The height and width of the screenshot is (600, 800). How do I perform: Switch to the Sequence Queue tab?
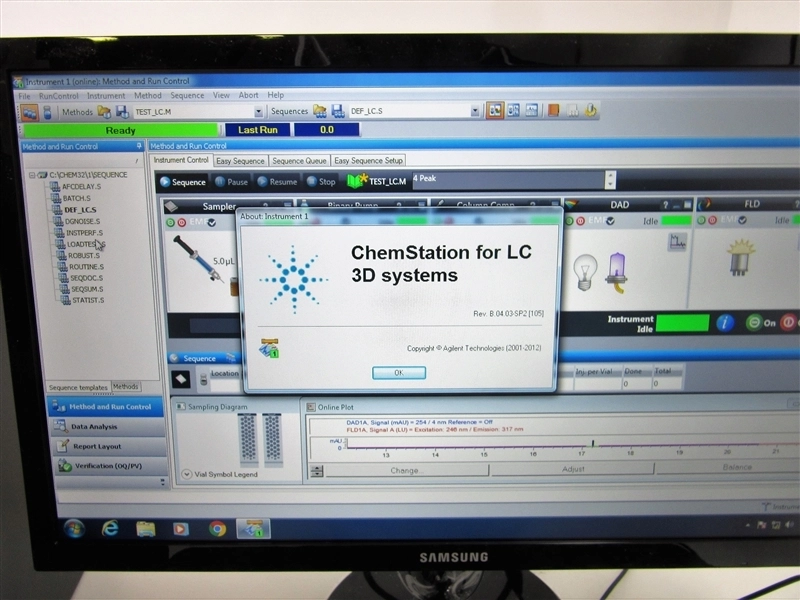299,161
